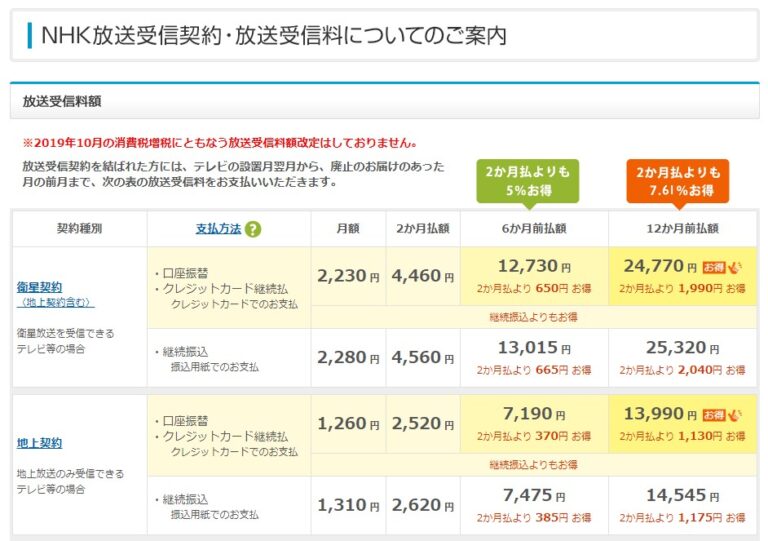Select the 12,730円 six-month price
The height and width of the screenshot is (541, 768).
(534, 266)
